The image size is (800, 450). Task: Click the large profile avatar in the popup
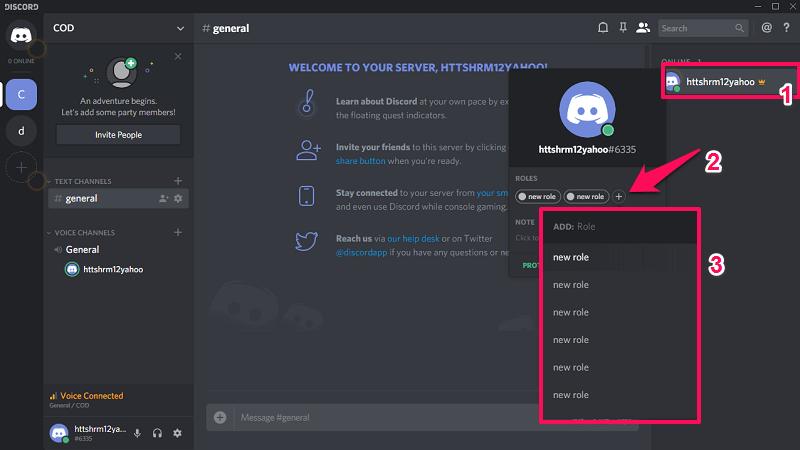(587, 109)
